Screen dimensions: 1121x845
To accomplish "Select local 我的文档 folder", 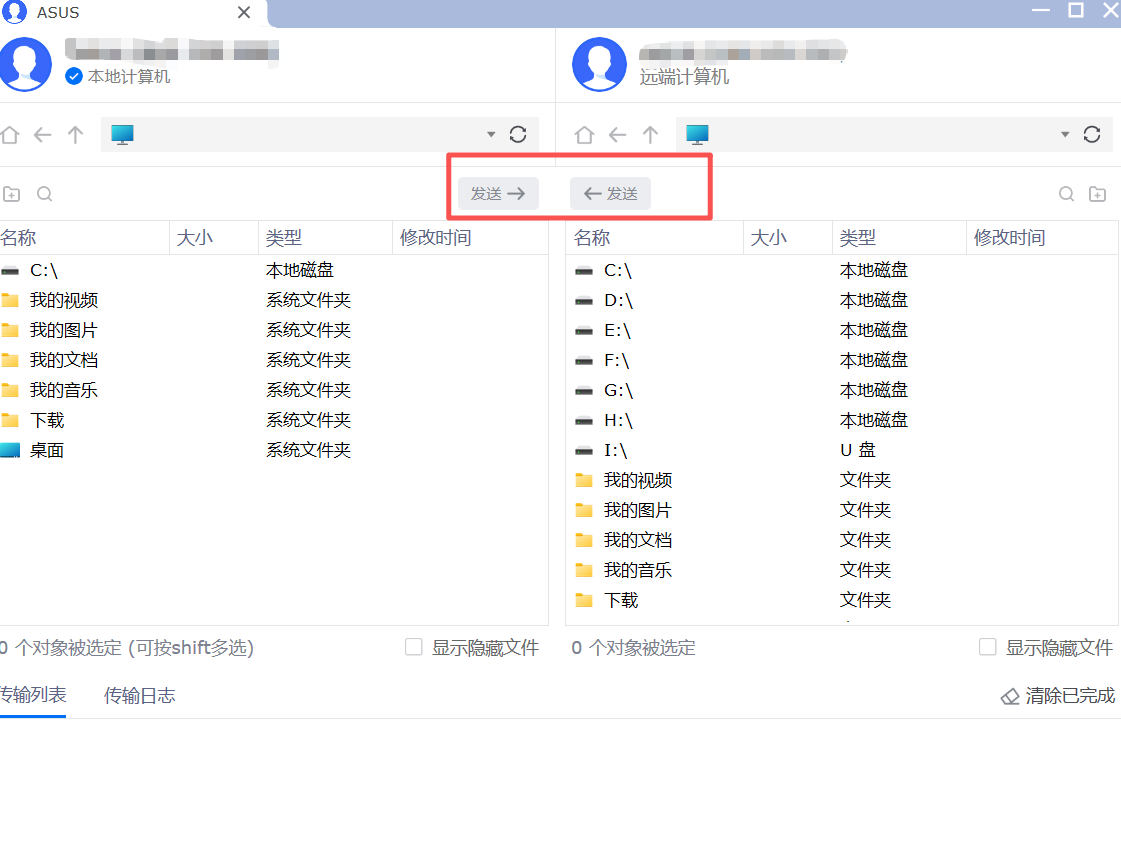I will pos(274,360).
